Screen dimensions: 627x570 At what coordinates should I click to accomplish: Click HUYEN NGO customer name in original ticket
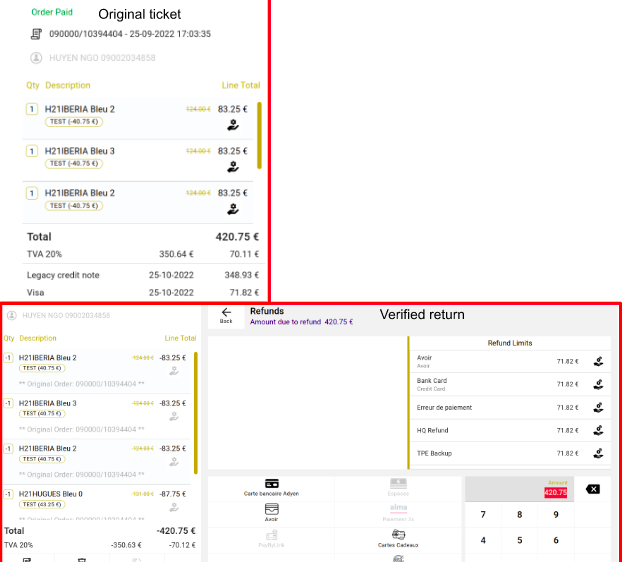tap(102, 58)
